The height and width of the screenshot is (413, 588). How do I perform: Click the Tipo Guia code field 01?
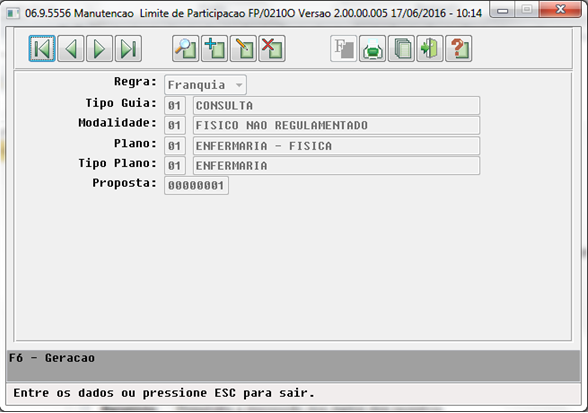pyautogui.click(x=175, y=105)
